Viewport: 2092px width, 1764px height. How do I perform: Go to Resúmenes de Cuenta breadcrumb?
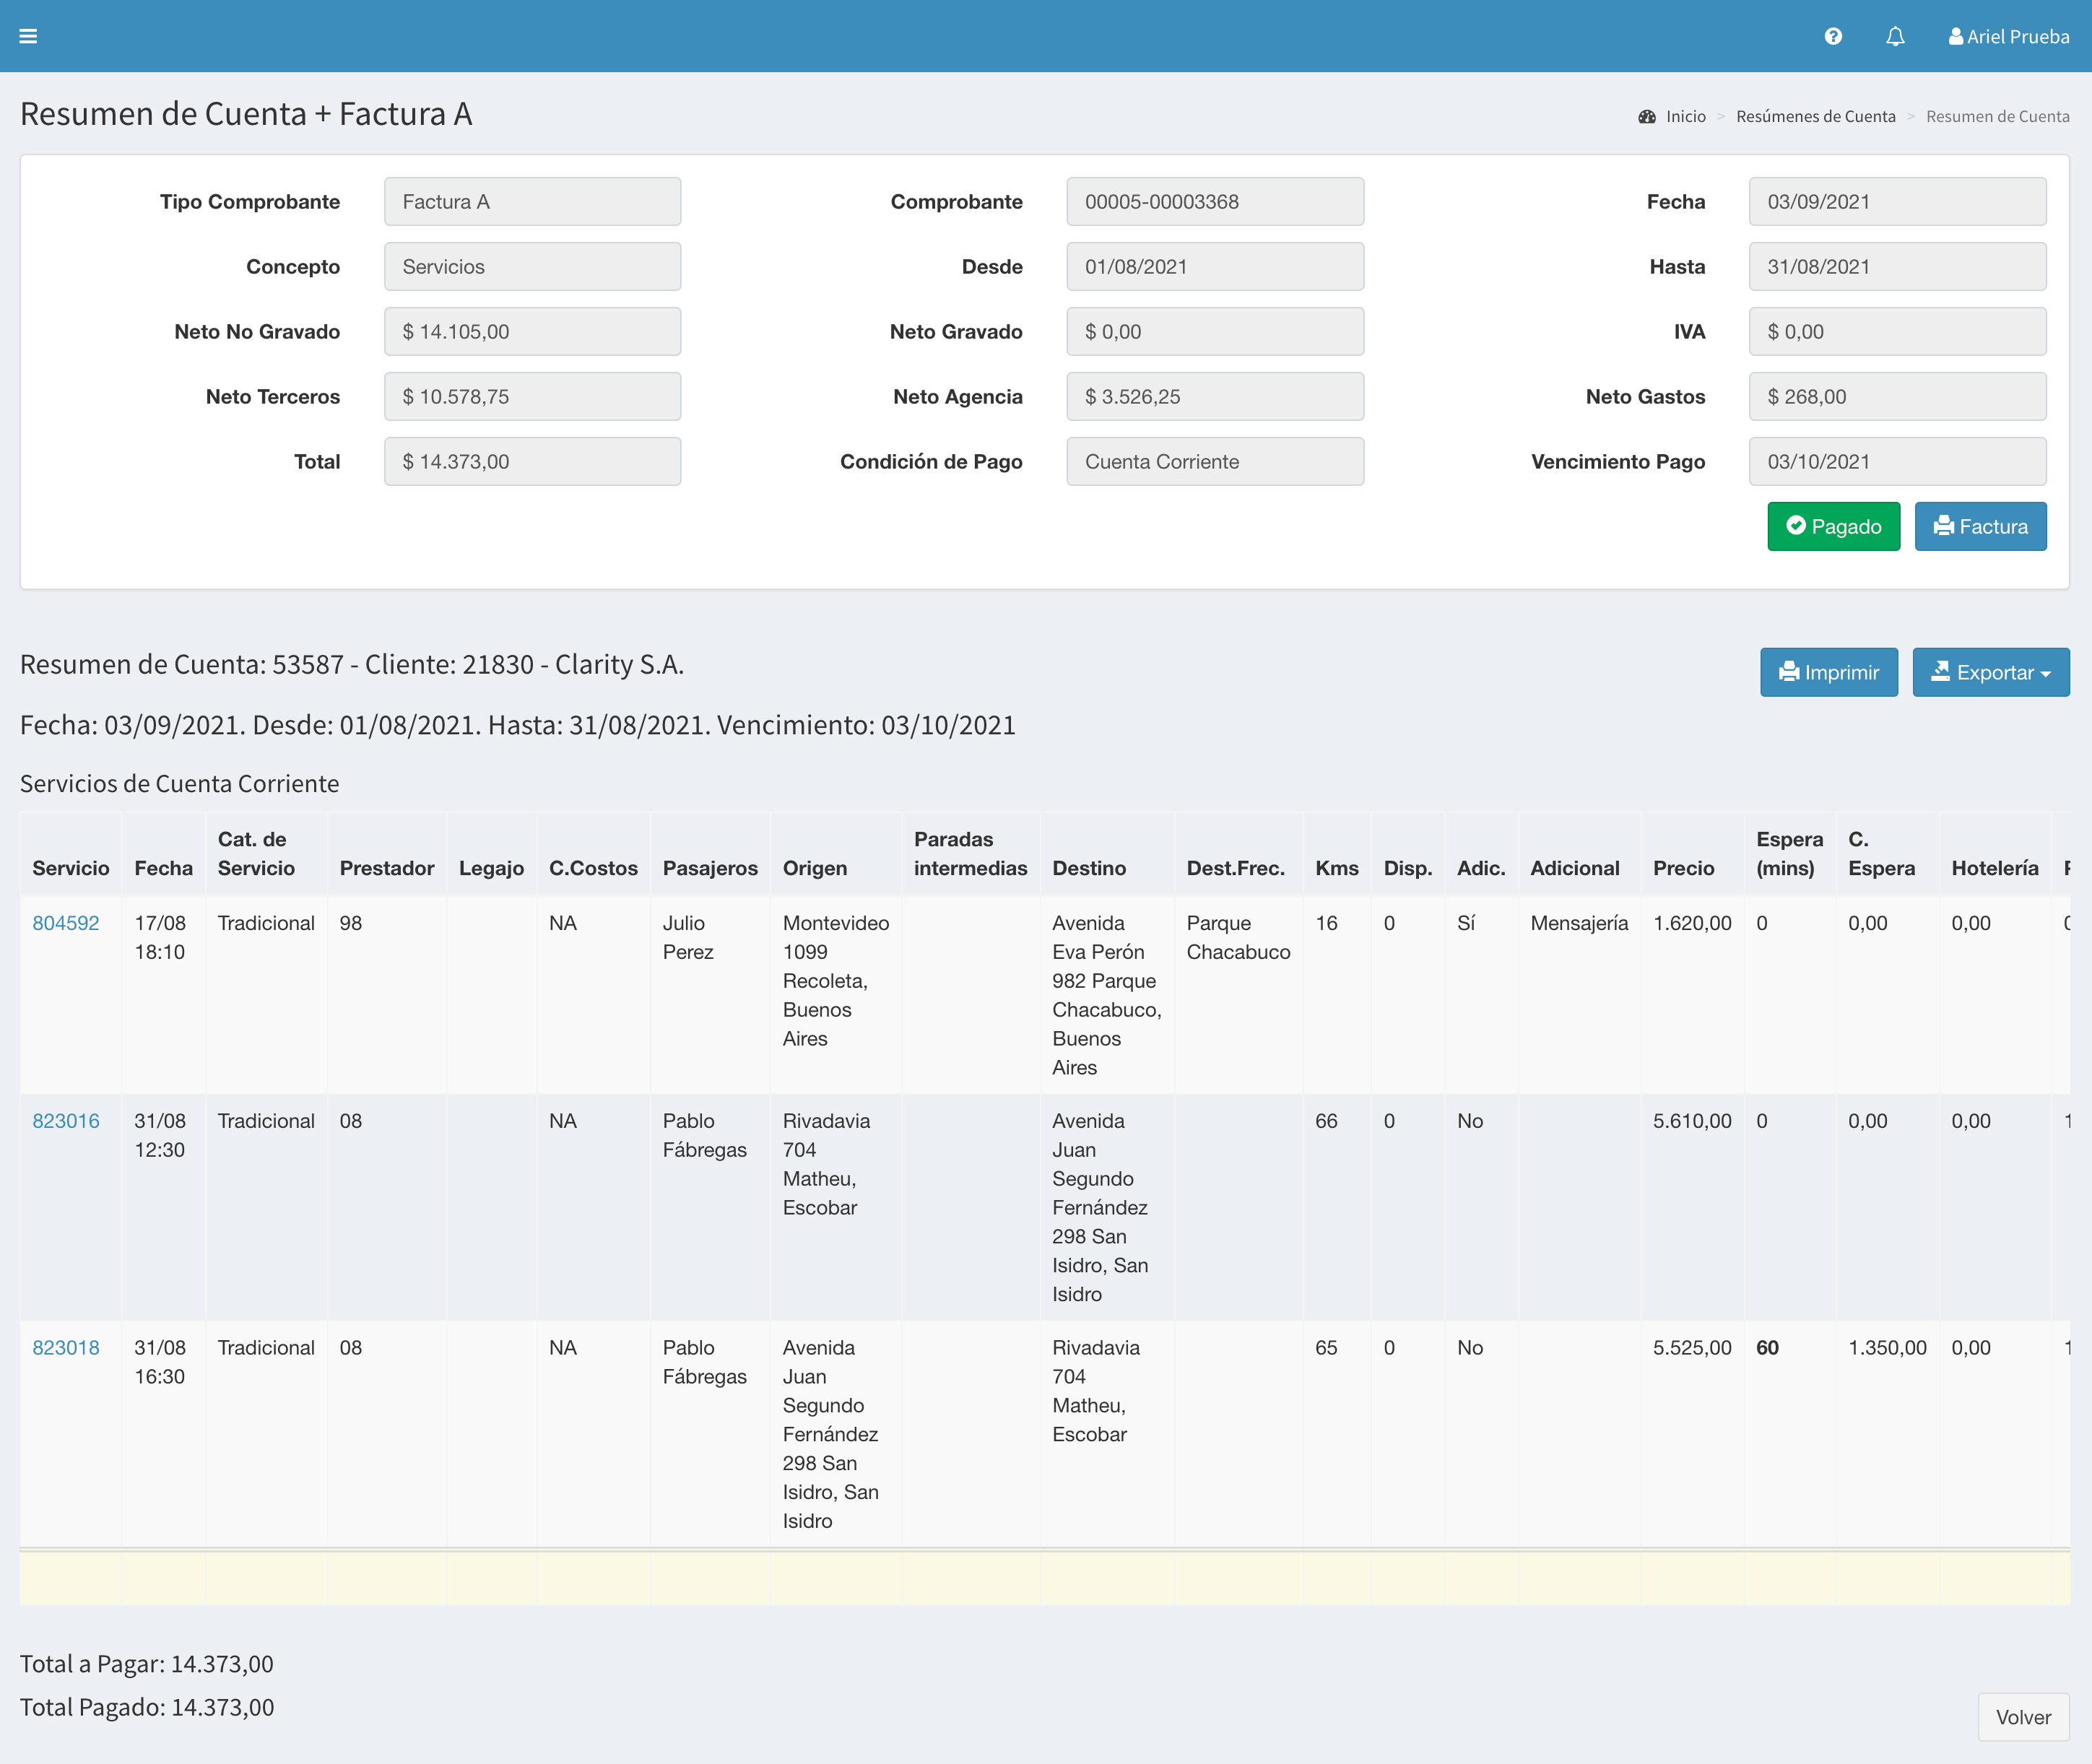click(x=1815, y=116)
